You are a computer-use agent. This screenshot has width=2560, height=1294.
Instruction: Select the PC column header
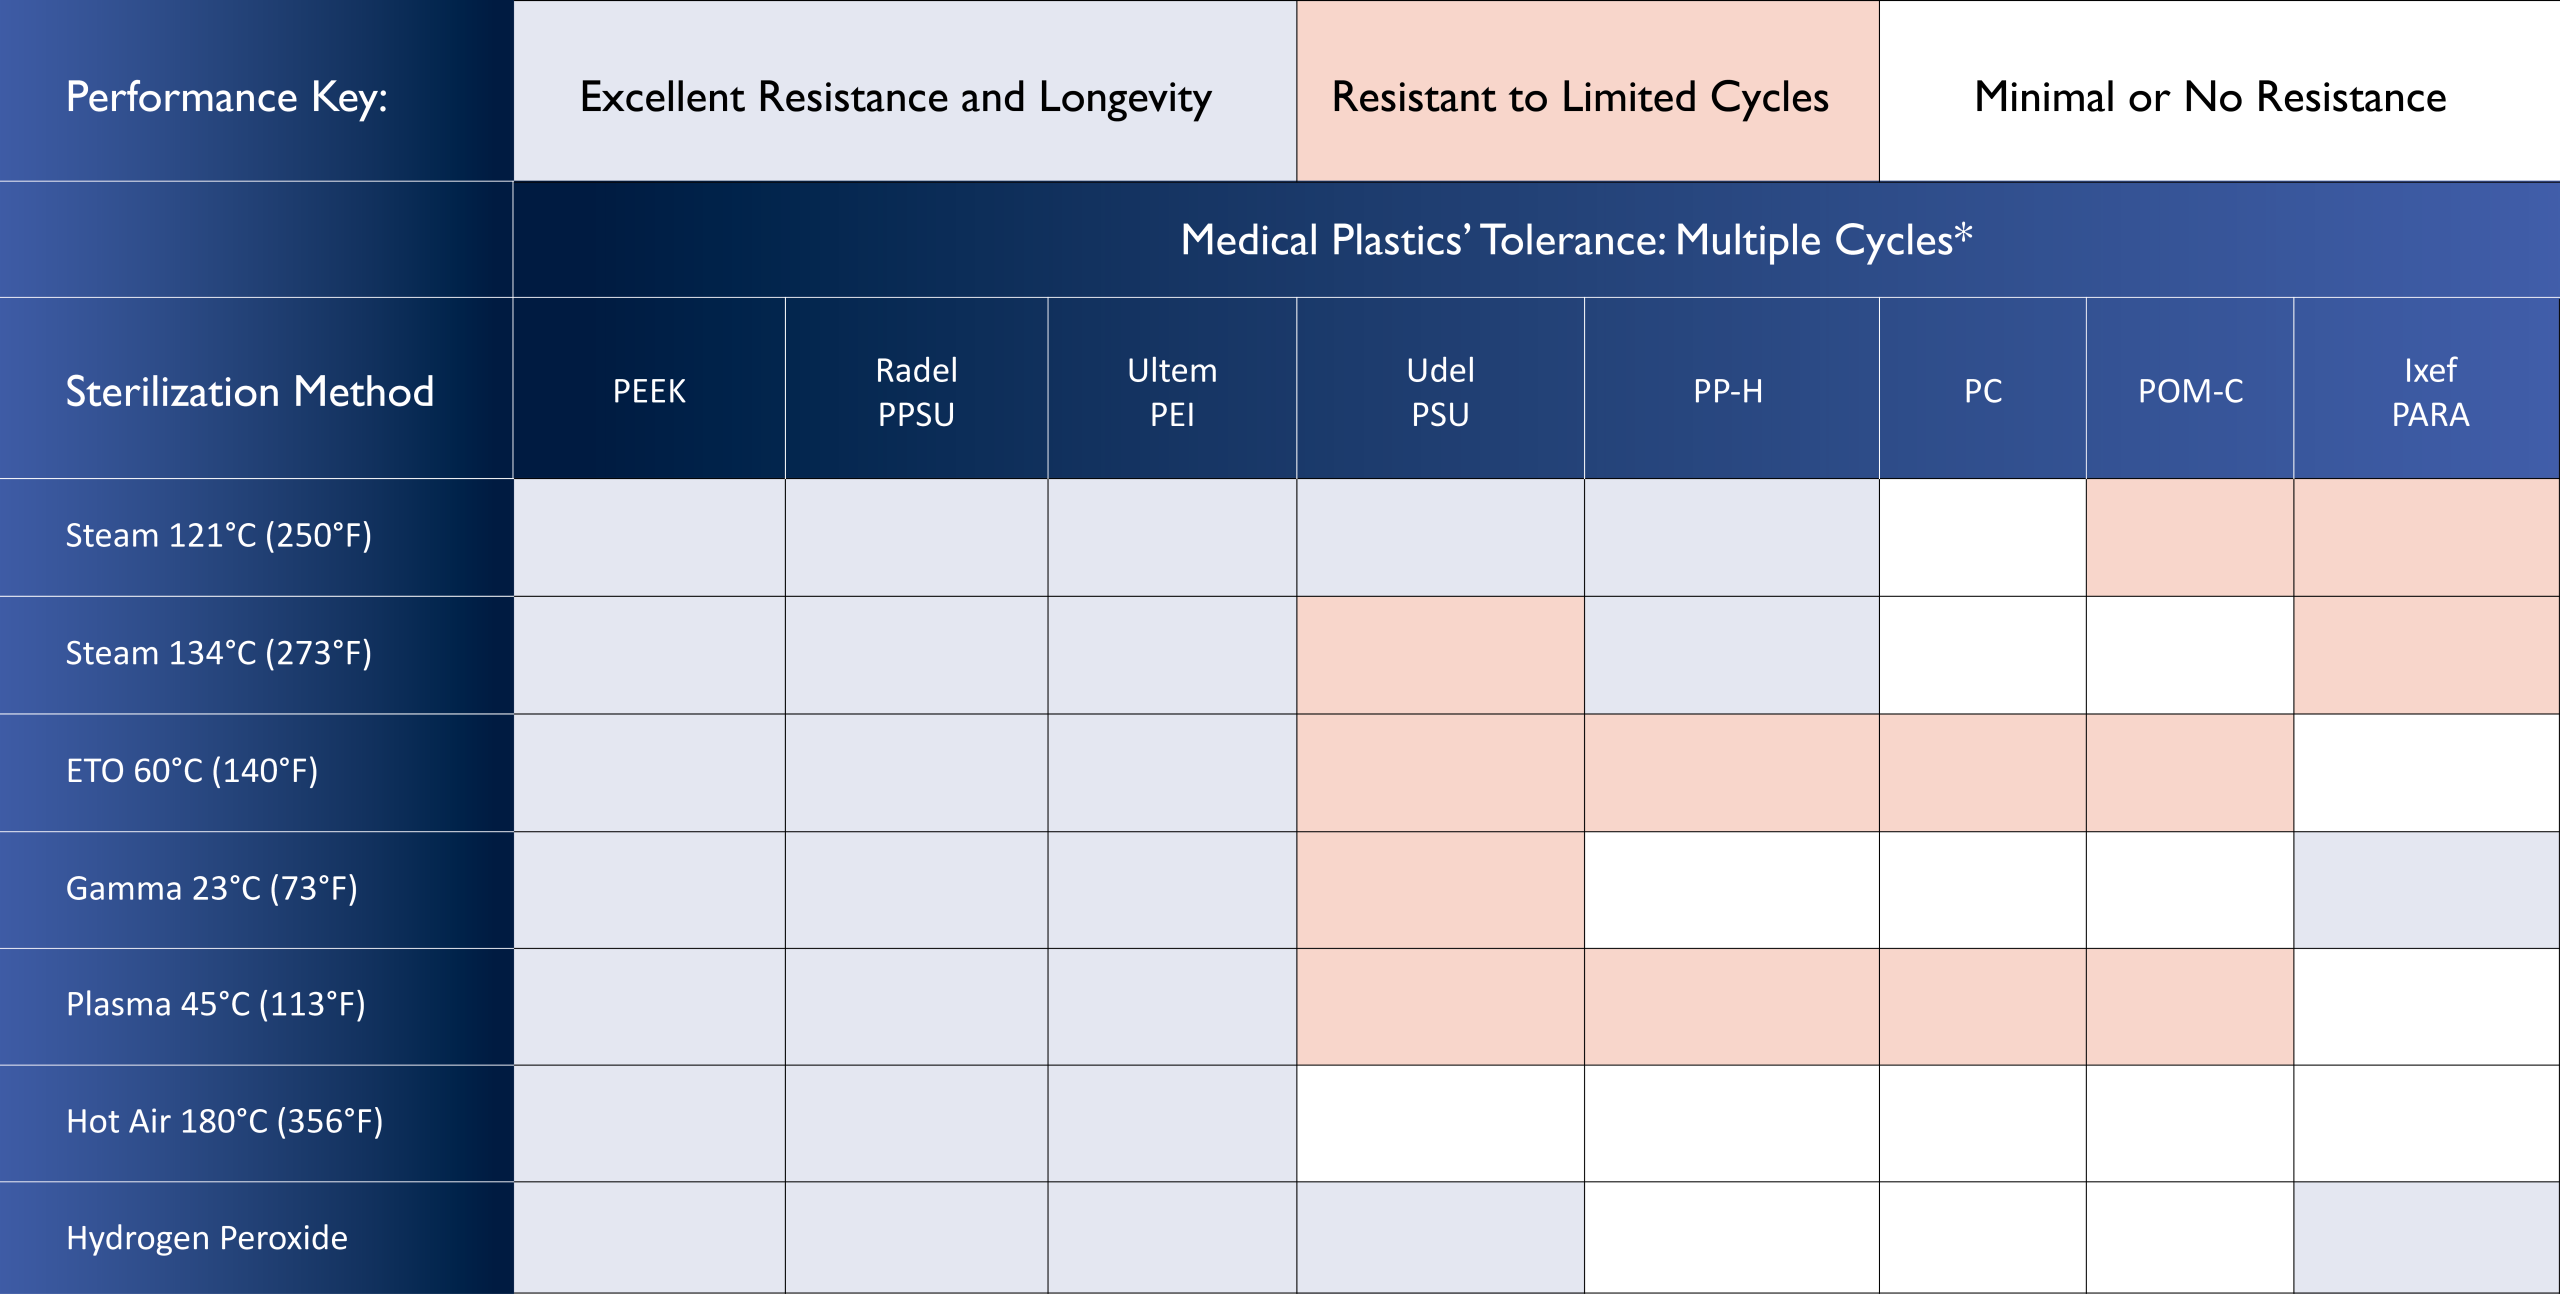click(x=1983, y=391)
